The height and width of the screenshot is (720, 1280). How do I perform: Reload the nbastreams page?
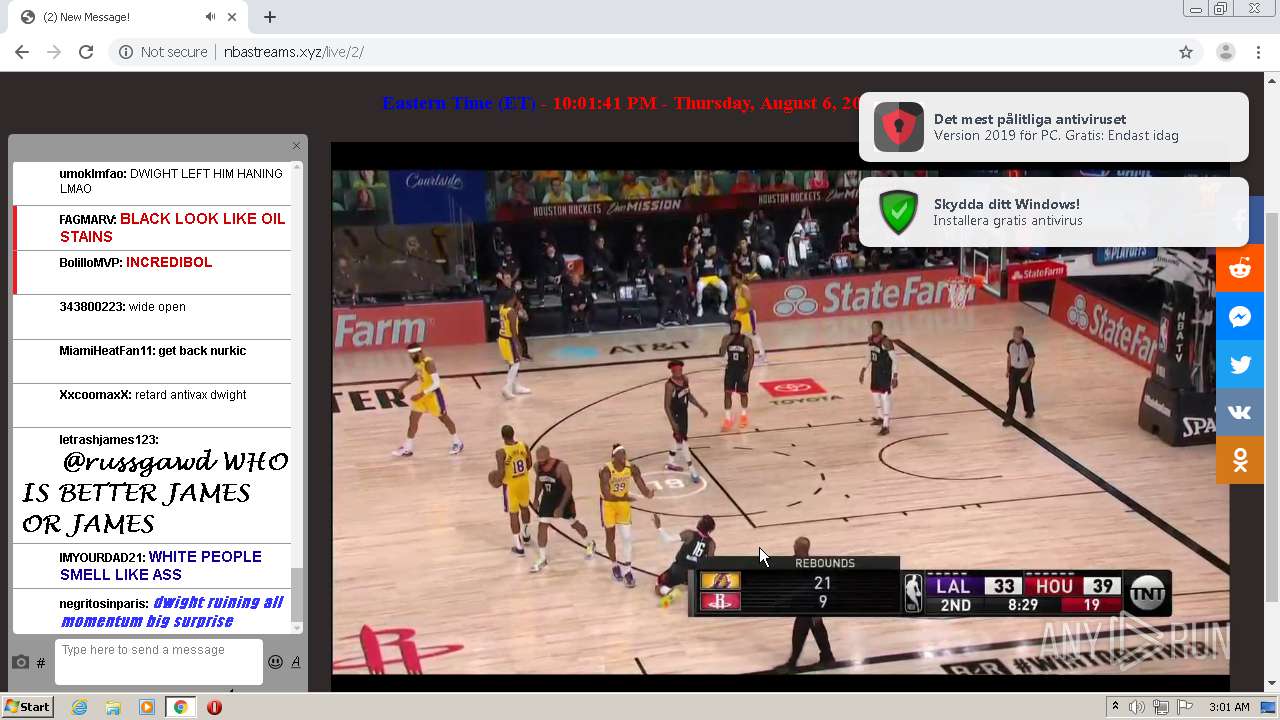click(x=86, y=52)
